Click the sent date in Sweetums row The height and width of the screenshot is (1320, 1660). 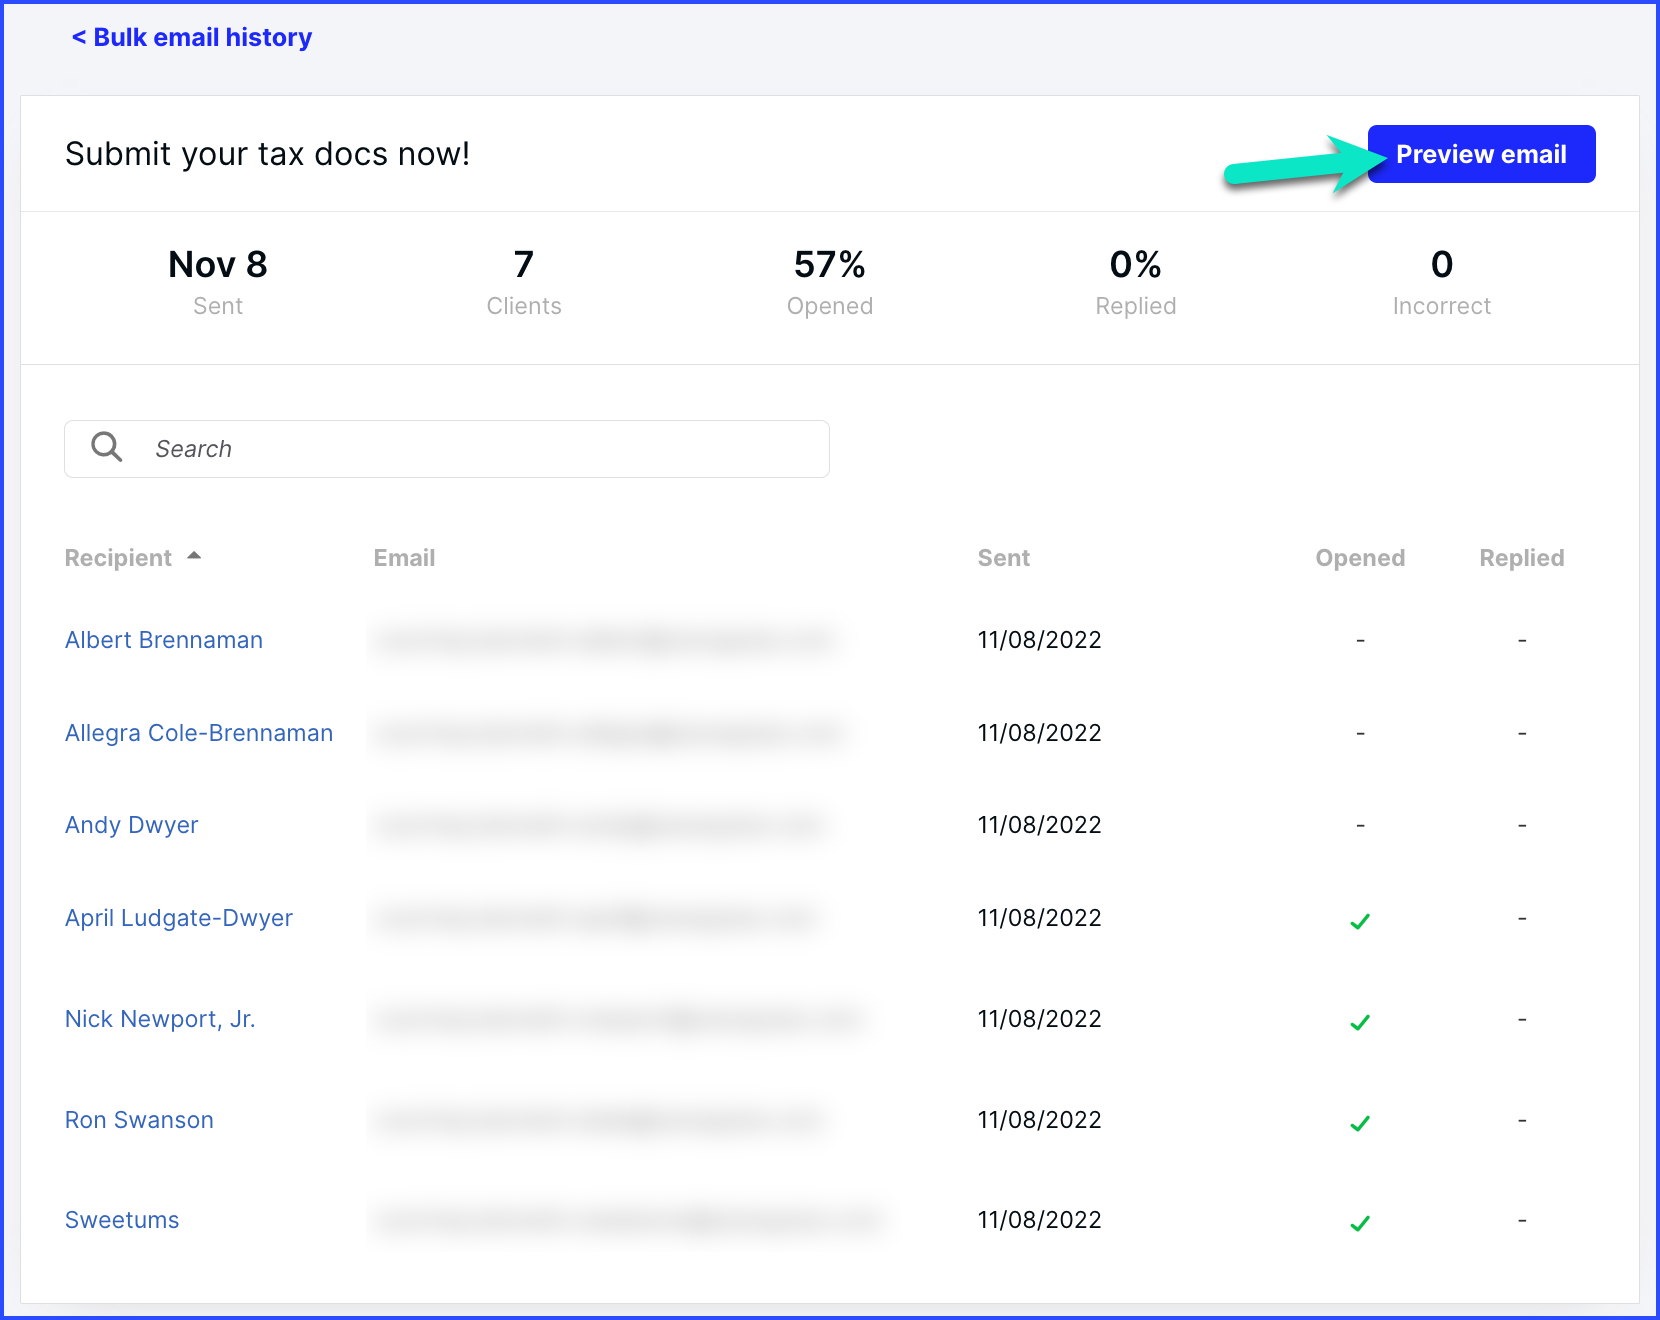pos(1039,1220)
